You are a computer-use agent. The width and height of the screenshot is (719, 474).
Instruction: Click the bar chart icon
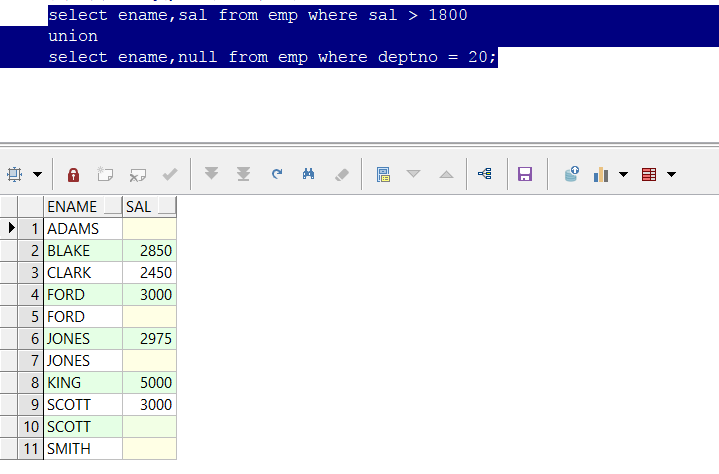pyautogui.click(x=601, y=174)
